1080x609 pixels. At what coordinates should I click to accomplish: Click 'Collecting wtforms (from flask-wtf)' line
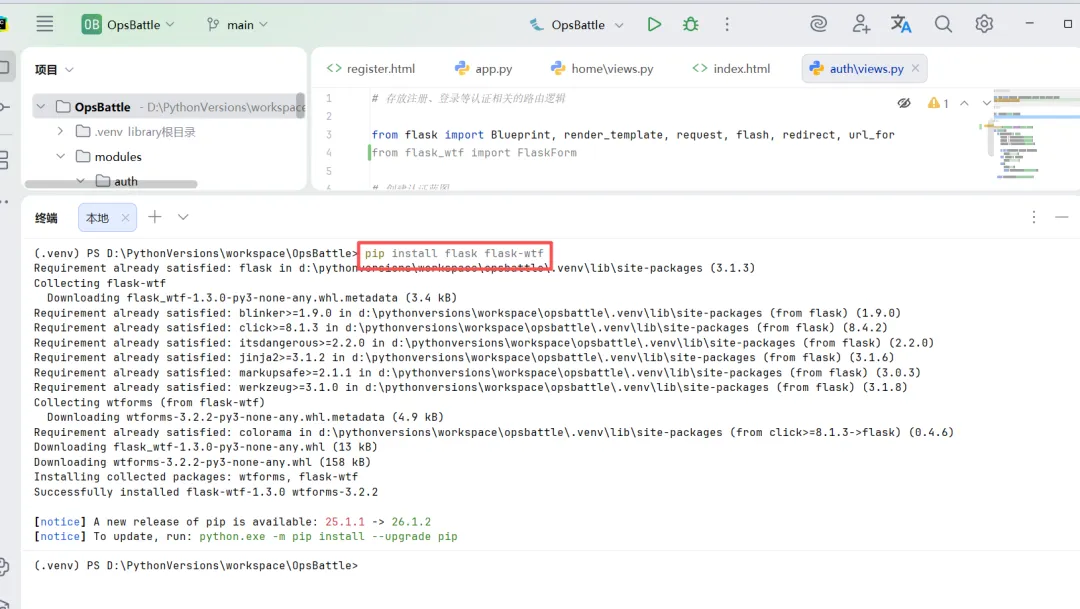[149, 402]
